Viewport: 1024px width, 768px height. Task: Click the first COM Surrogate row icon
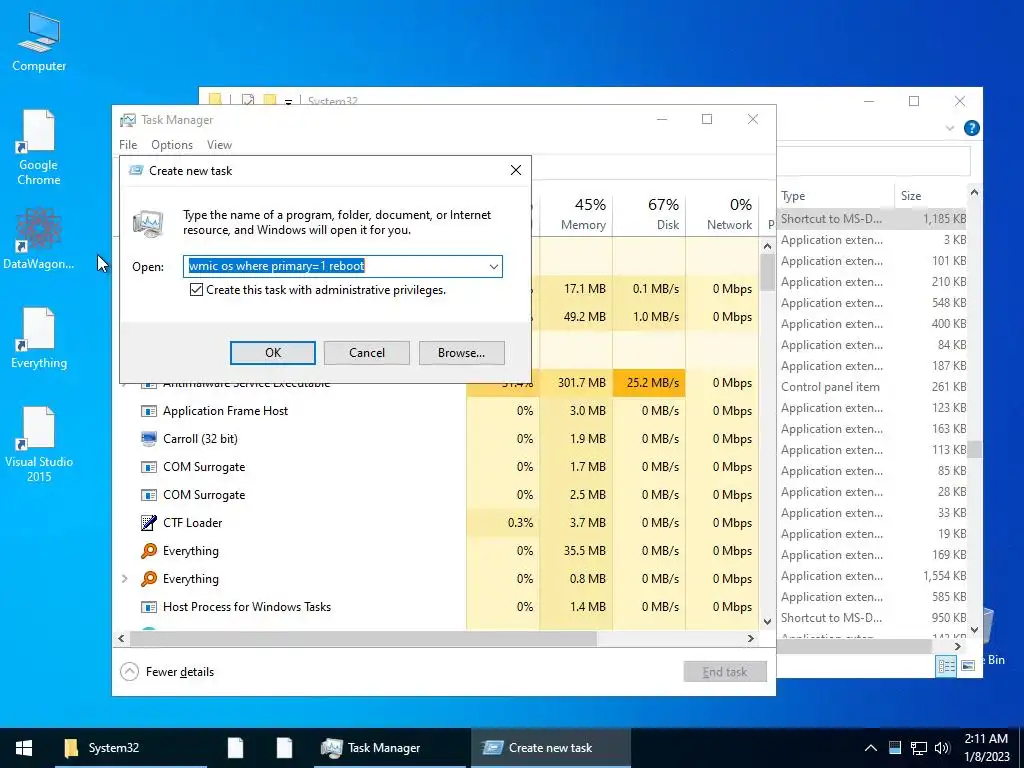point(149,467)
